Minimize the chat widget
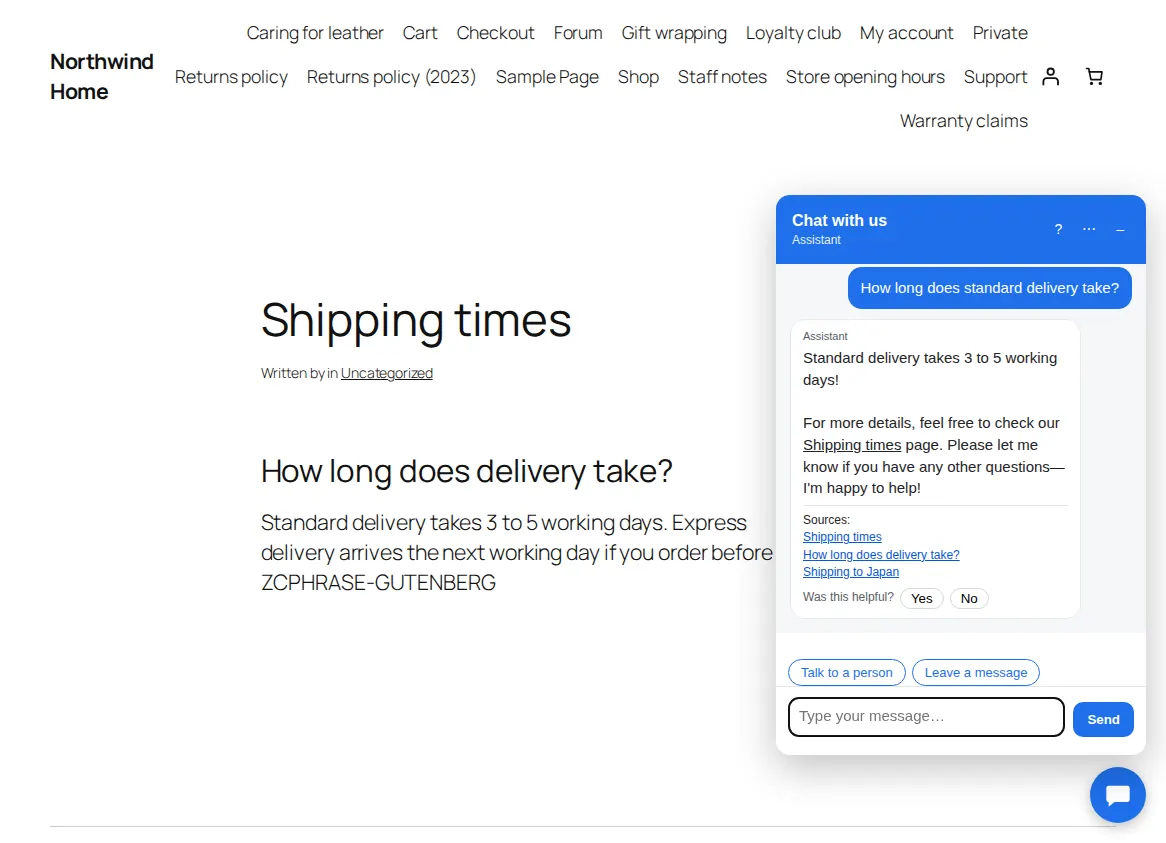Screen dimensions: 1166x843 [x=1120, y=229]
